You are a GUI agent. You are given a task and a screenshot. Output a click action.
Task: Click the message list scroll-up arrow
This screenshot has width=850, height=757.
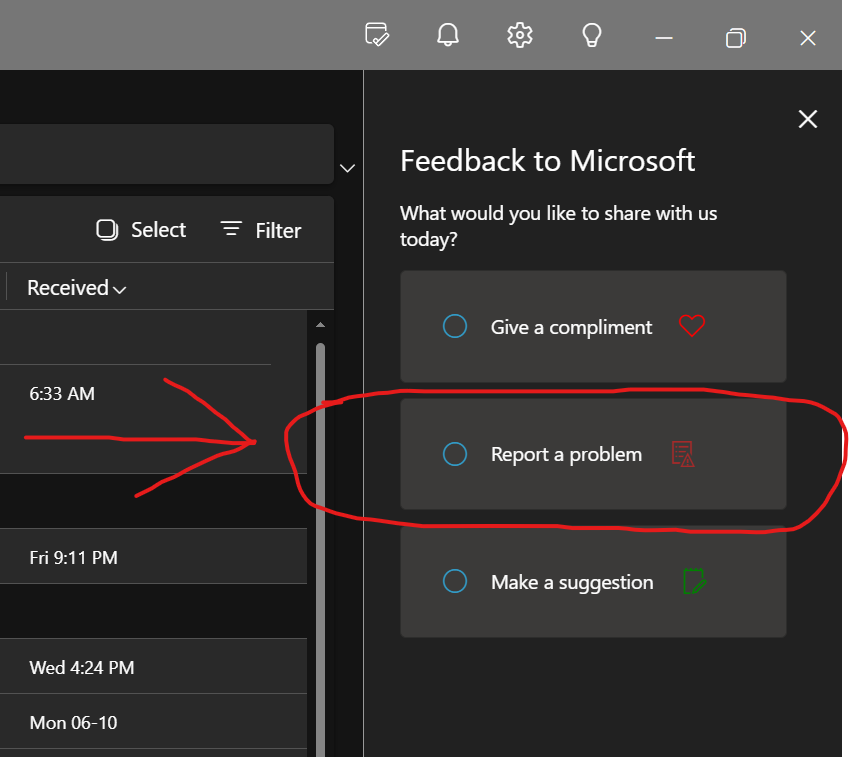coord(320,325)
